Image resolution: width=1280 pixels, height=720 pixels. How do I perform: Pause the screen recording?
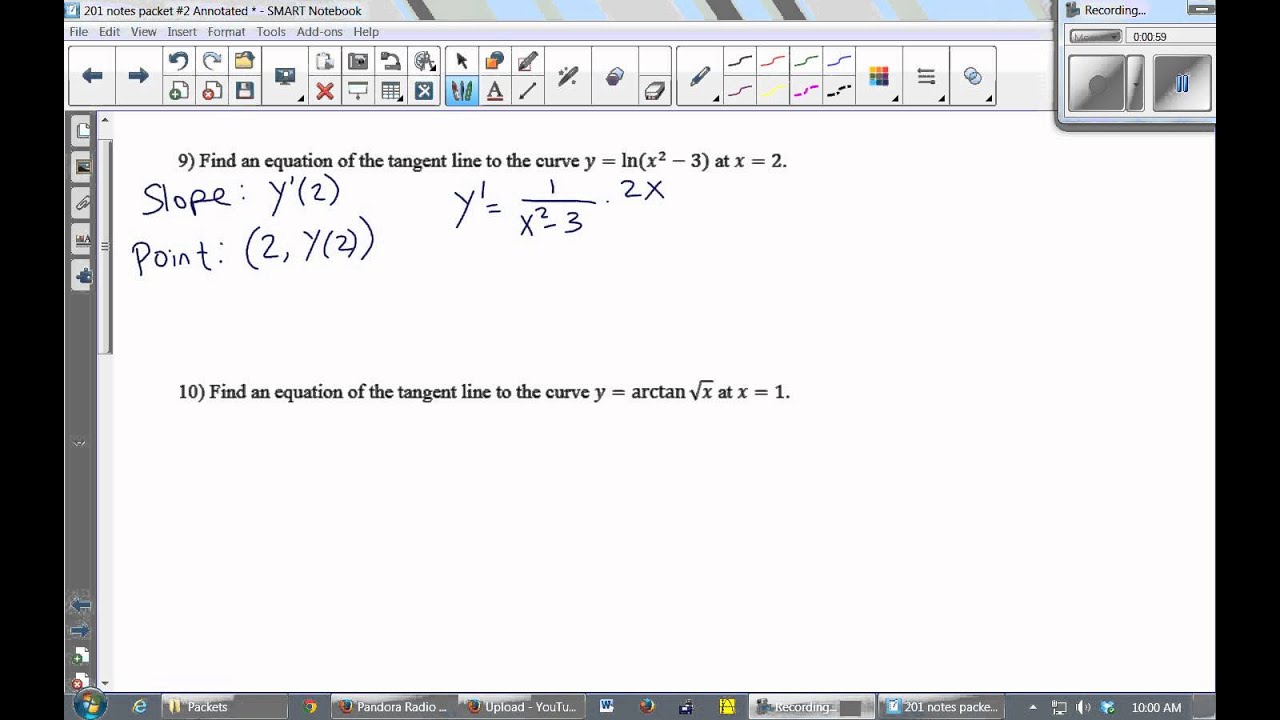pyautogui.click(x=1182, y=83)
